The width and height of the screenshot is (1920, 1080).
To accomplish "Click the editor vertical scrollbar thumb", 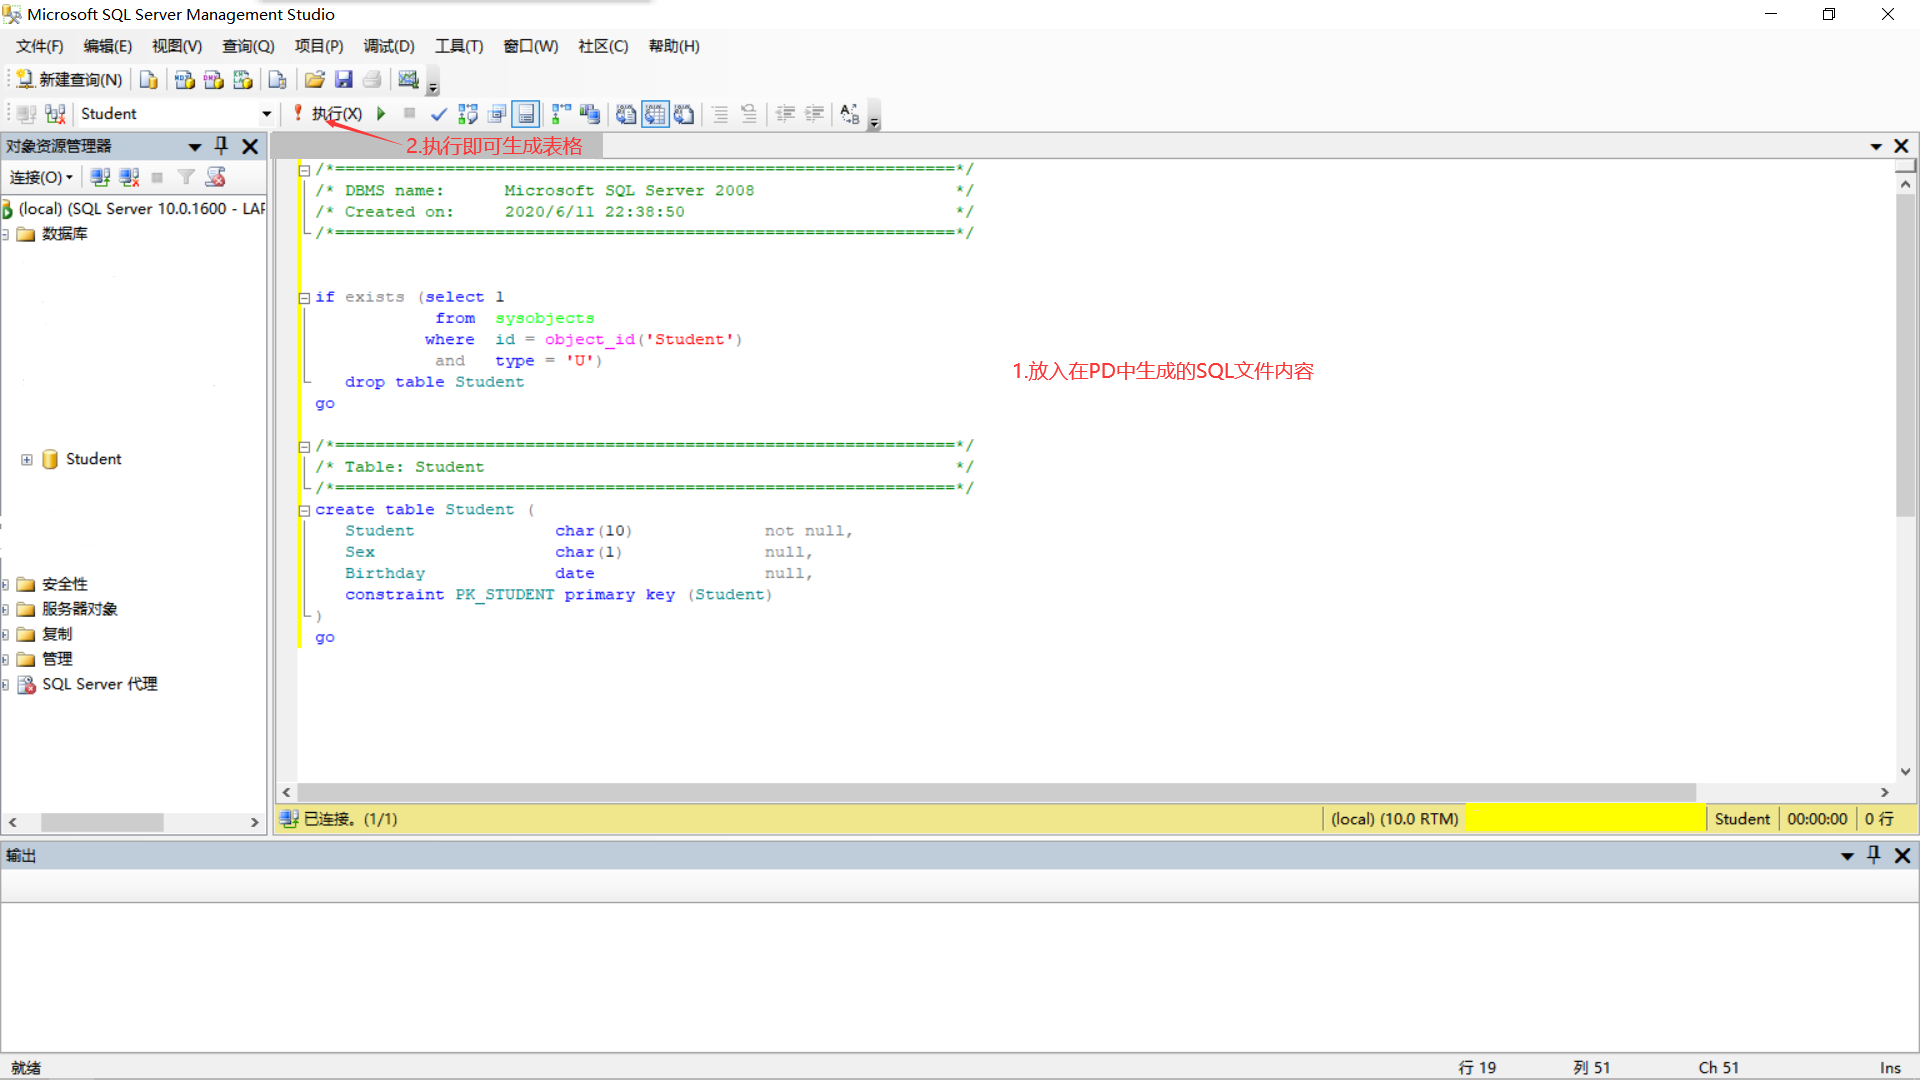I will tap(1905, 355).
